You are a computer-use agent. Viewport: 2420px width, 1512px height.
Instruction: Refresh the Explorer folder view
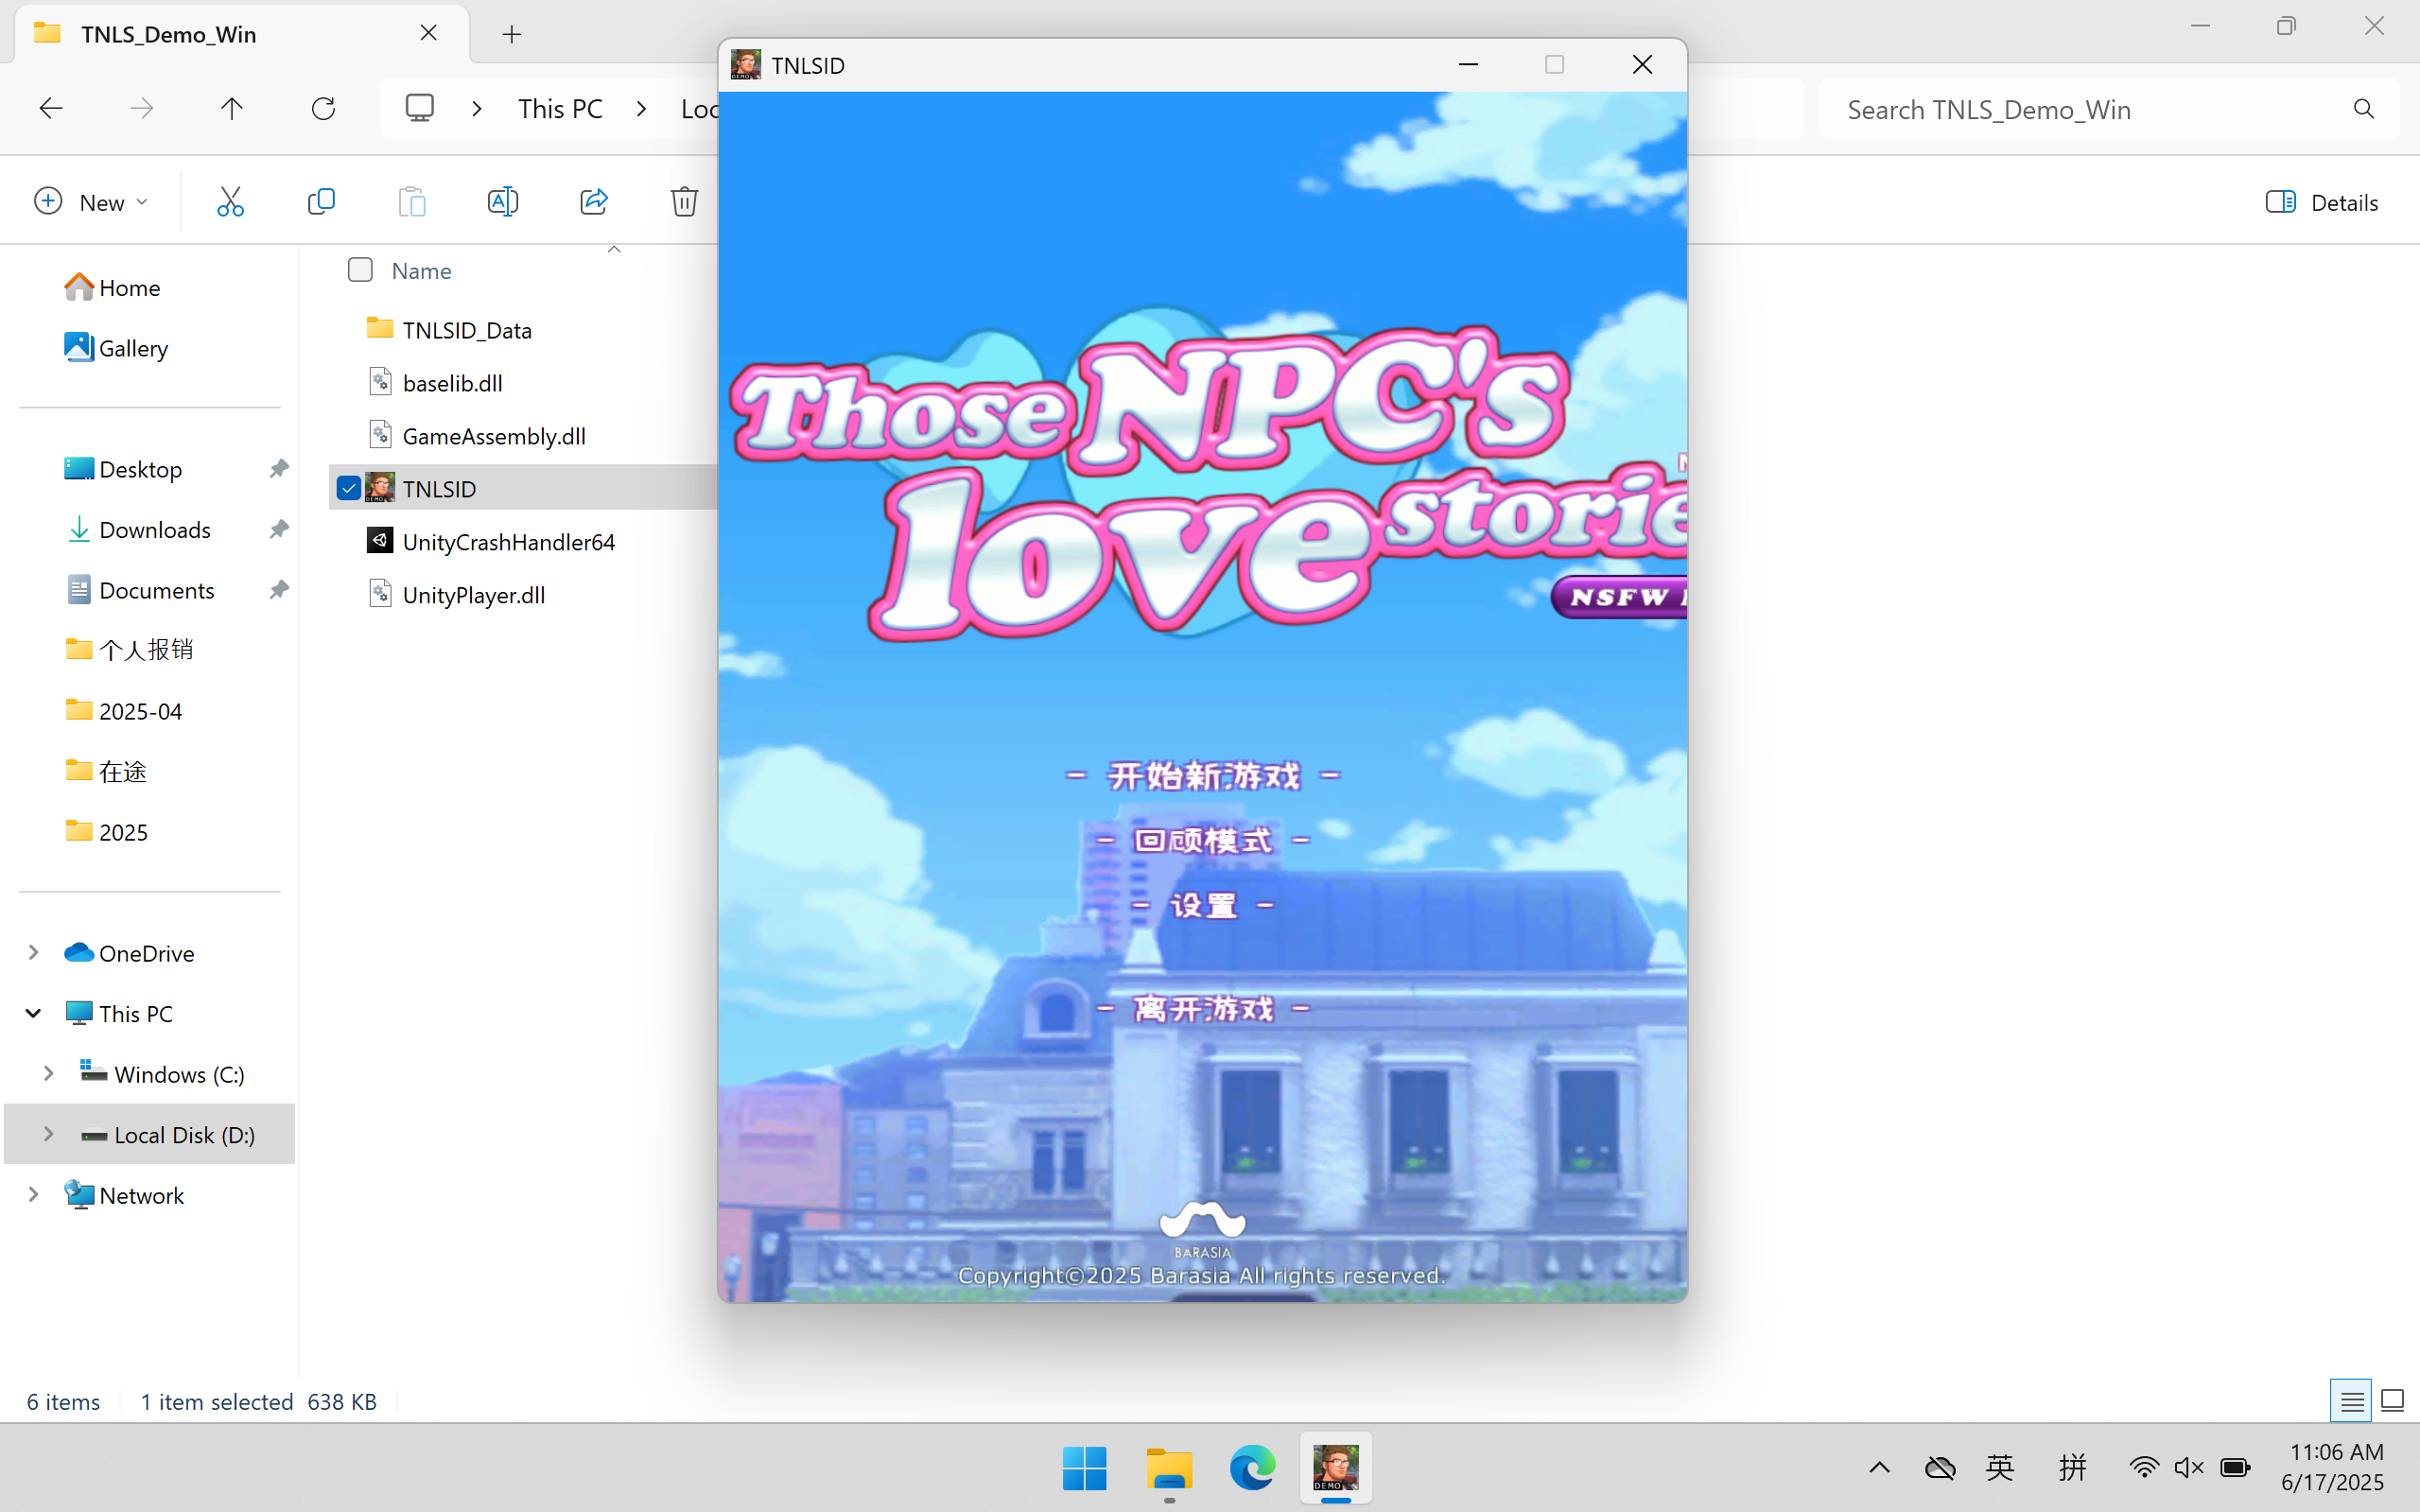click(x=323, y=108)
